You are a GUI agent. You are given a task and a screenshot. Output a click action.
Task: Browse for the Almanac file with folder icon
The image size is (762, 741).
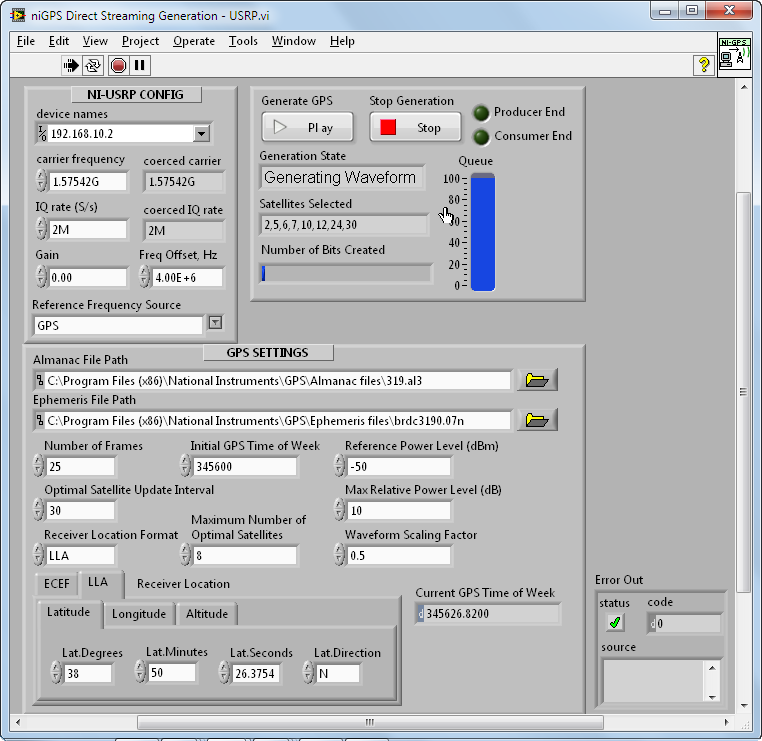[x=537, y=380]
